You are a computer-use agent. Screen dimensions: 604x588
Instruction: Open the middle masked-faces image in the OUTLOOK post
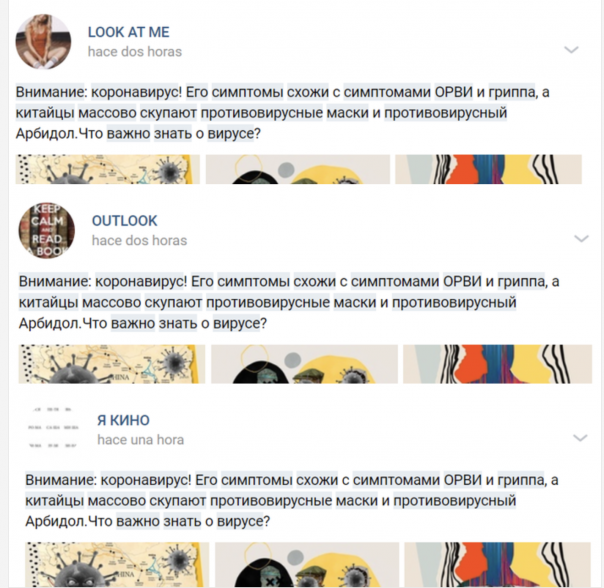click(304, 364)
